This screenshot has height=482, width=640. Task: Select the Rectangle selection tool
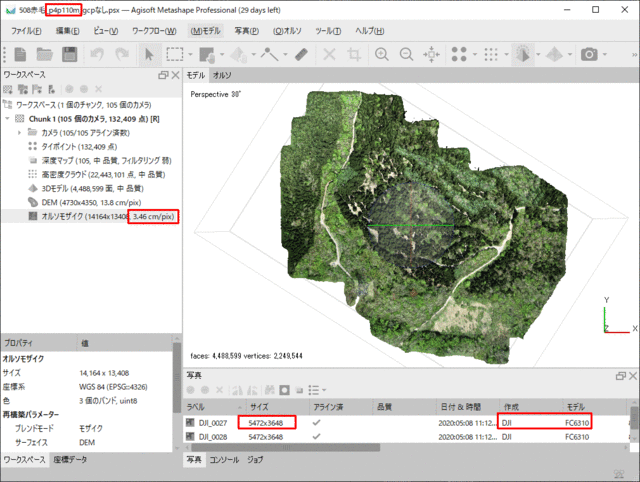click(175, 54)
